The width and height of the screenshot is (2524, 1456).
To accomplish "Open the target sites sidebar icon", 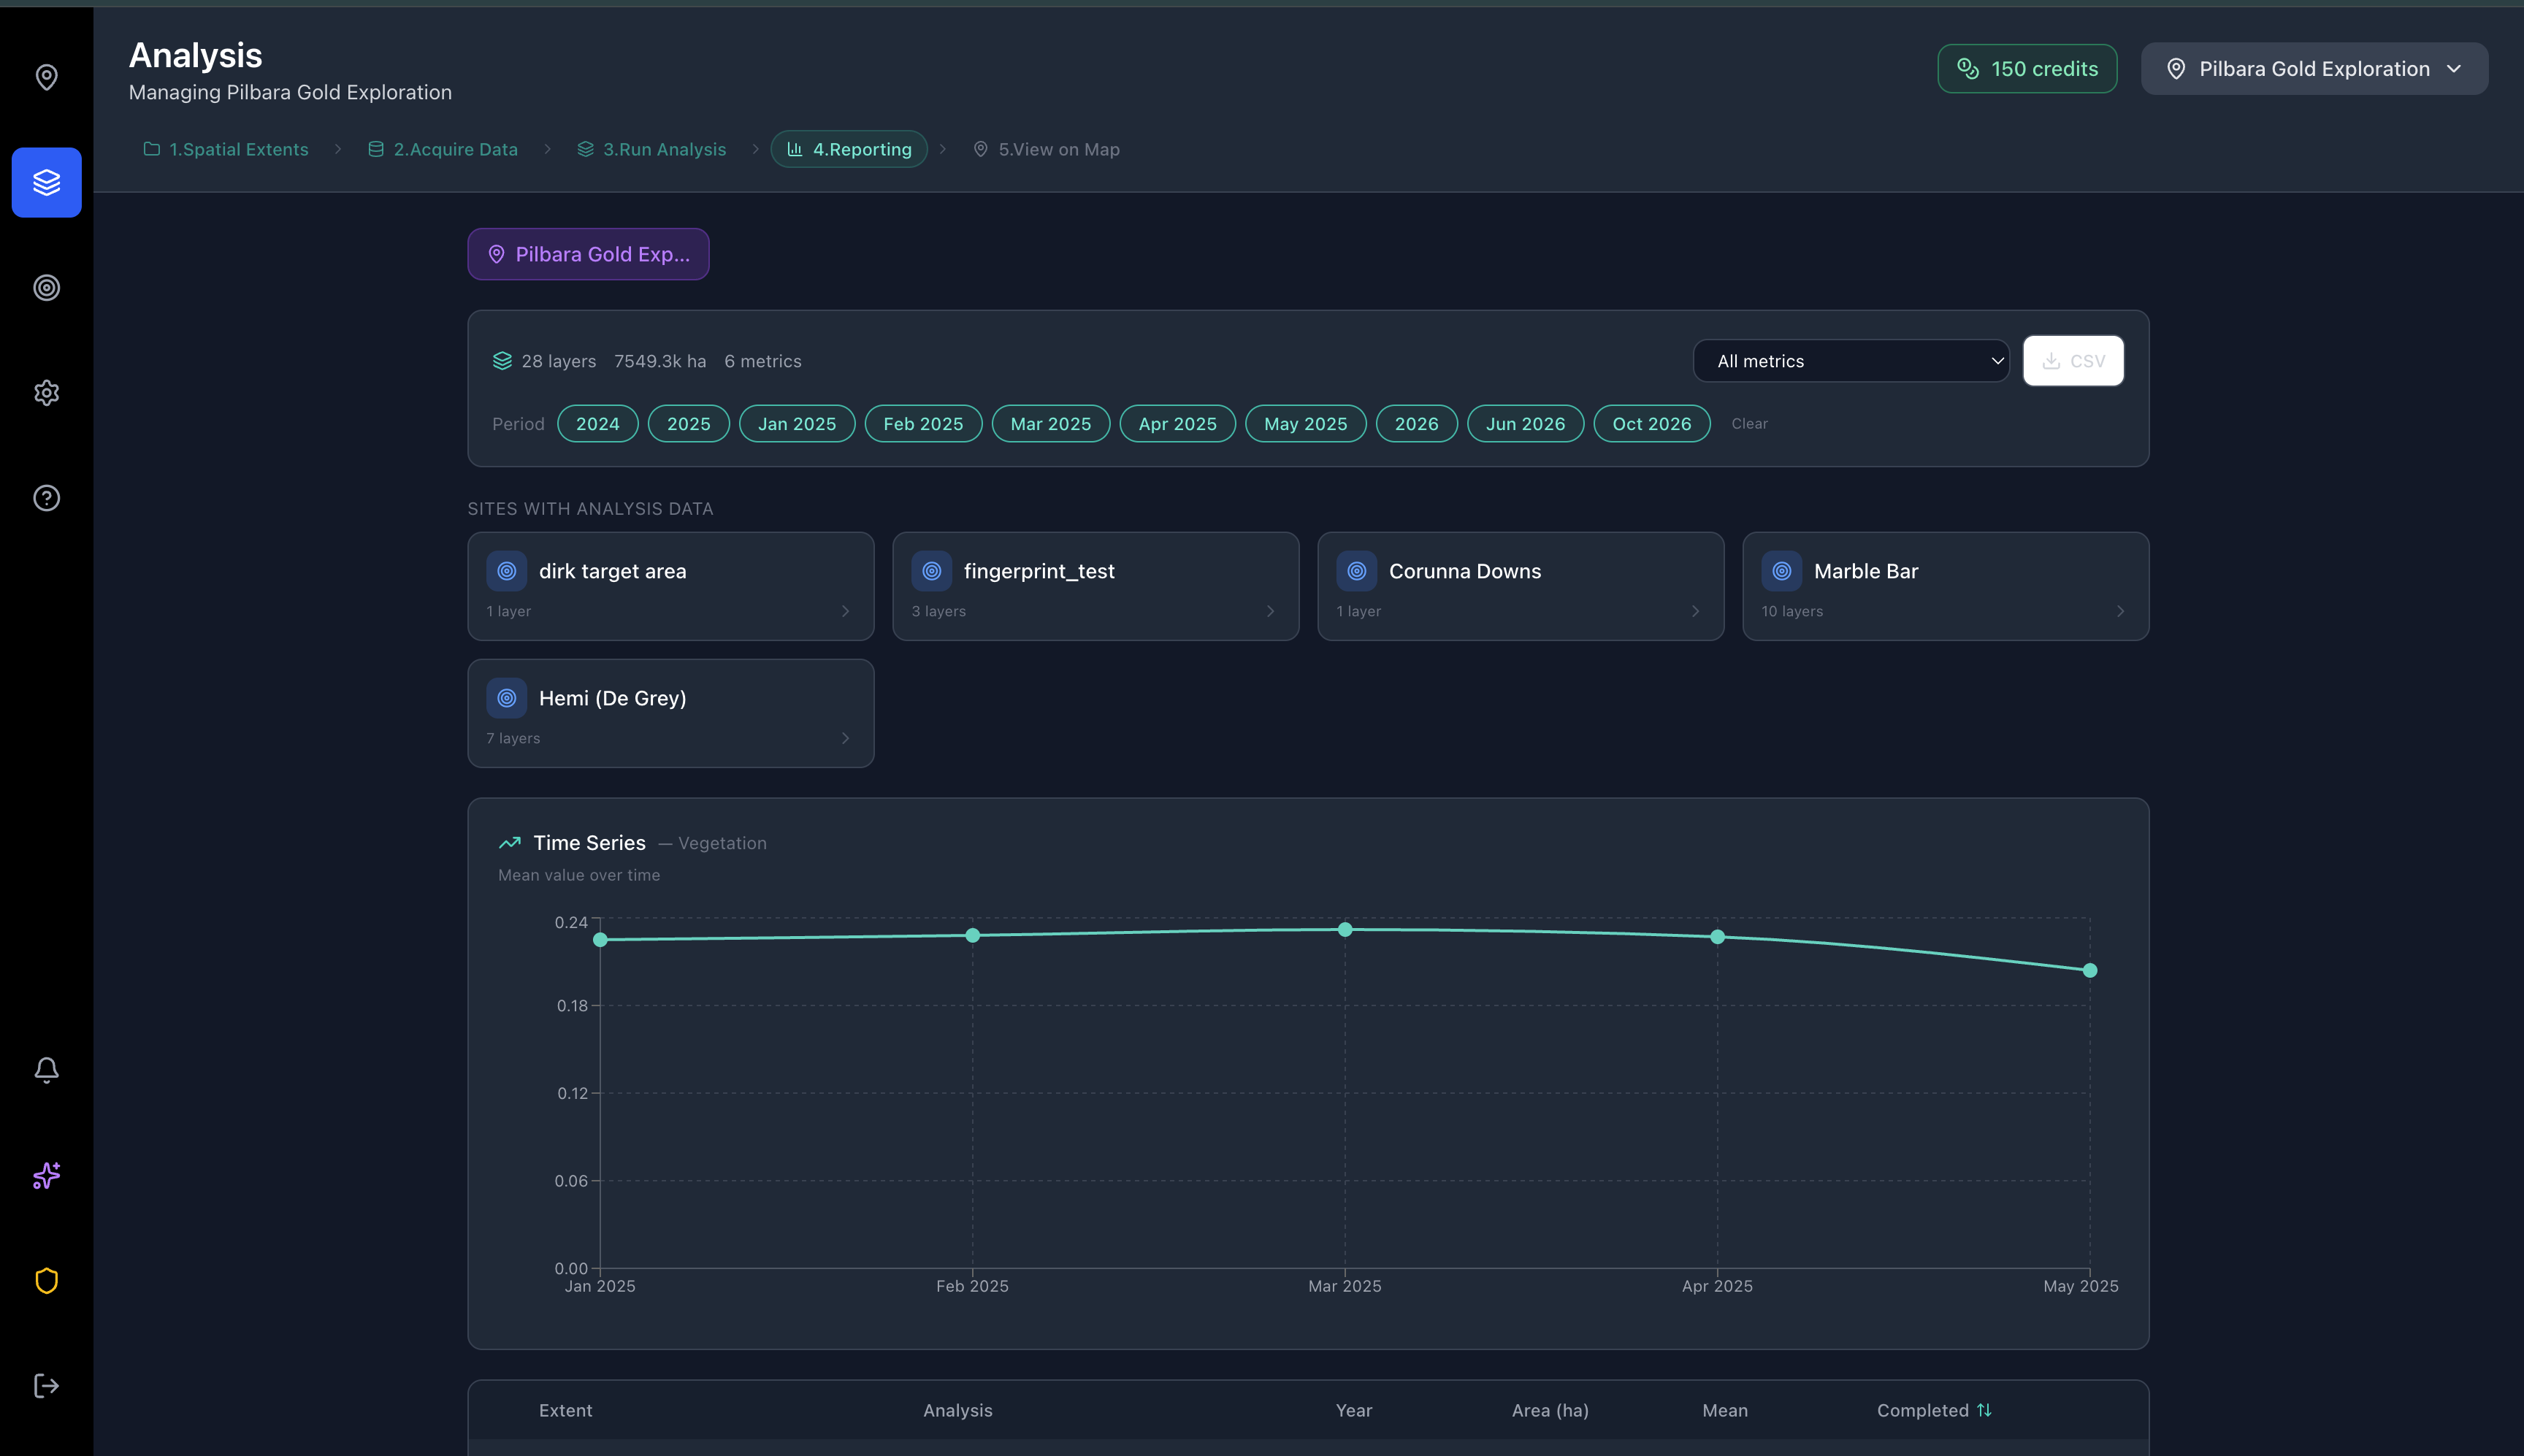I will [46, 288].
